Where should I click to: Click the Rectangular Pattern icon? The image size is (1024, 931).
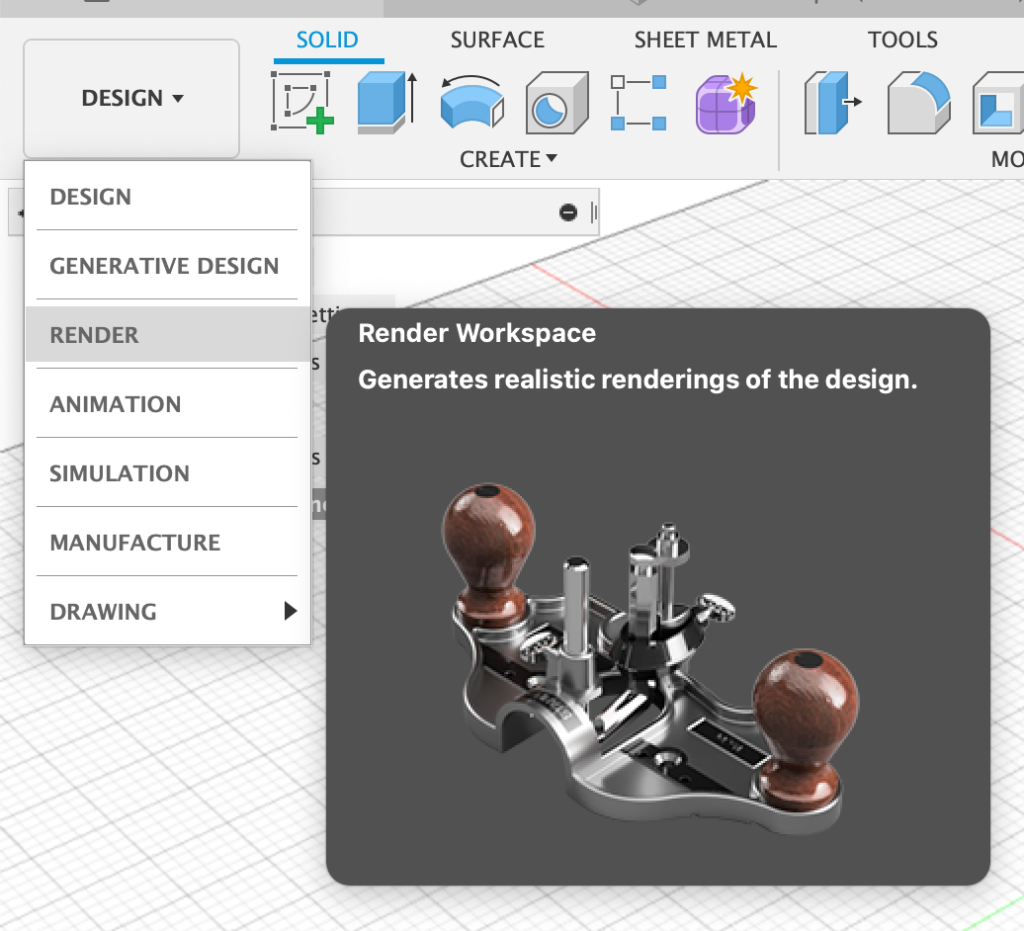638,103
